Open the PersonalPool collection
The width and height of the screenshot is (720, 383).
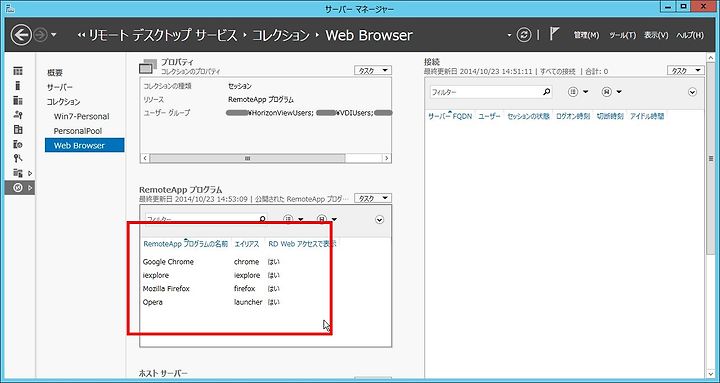78,131
